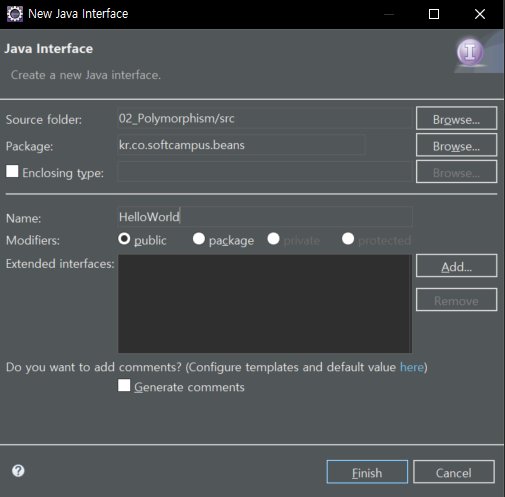Close the New Java Interface dialog
The width and height of the screenshot is (505, 497).
(x=480, y=14)
